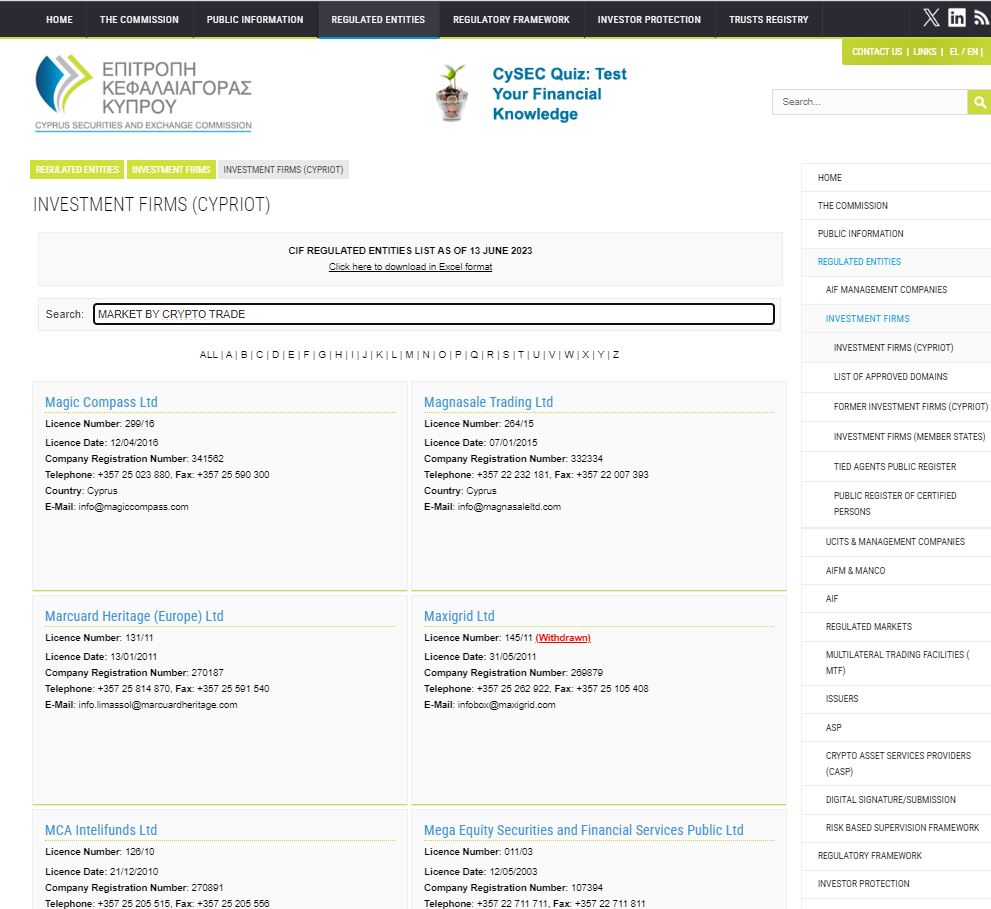Click the CONTACT US link
This screenshot has height=909, width=991.
877,52
